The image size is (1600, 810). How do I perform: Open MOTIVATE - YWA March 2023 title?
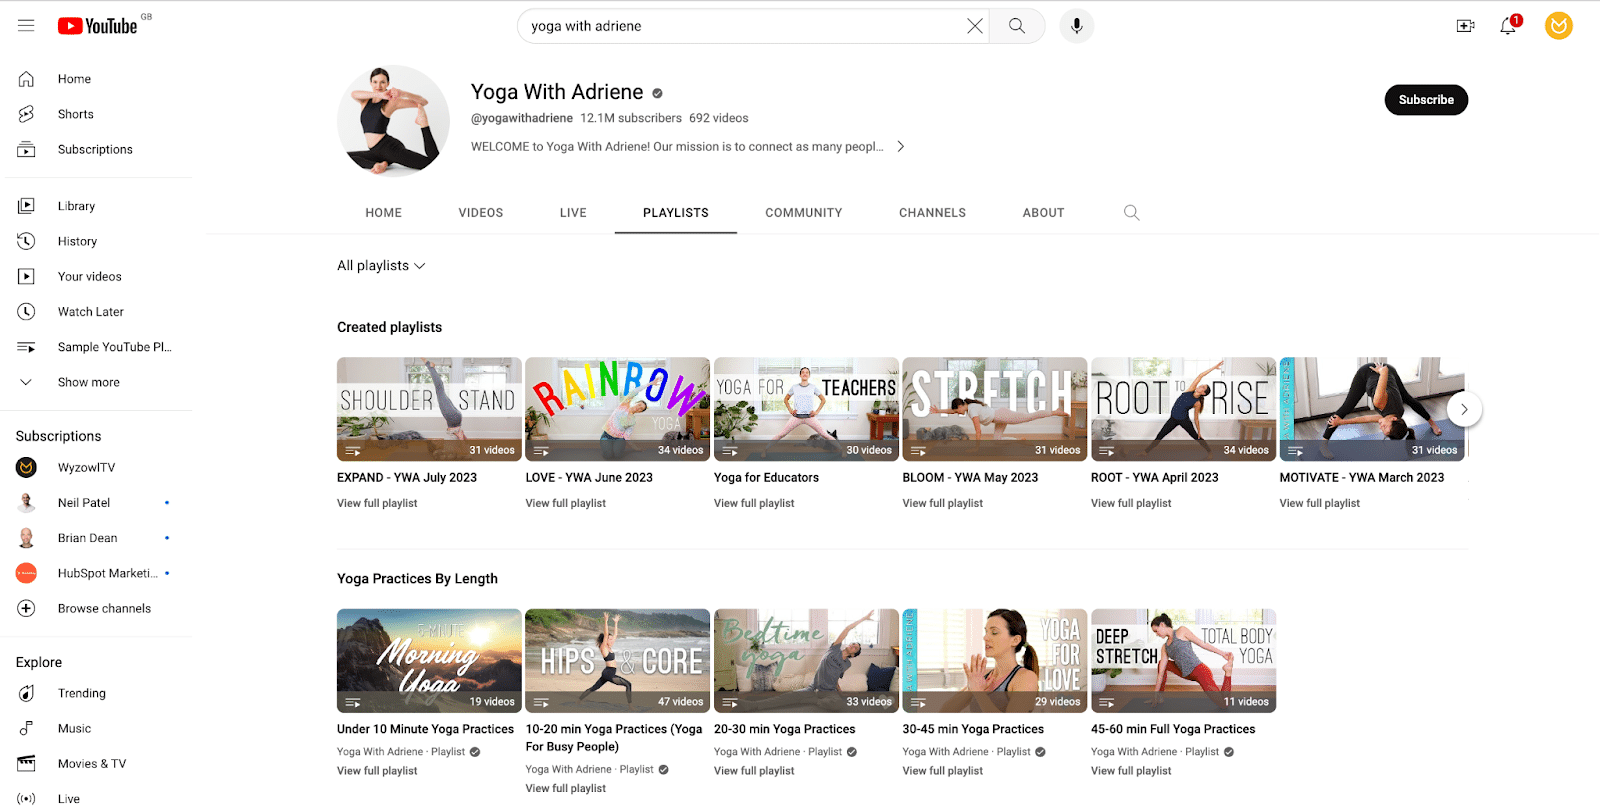[1362, 478]
